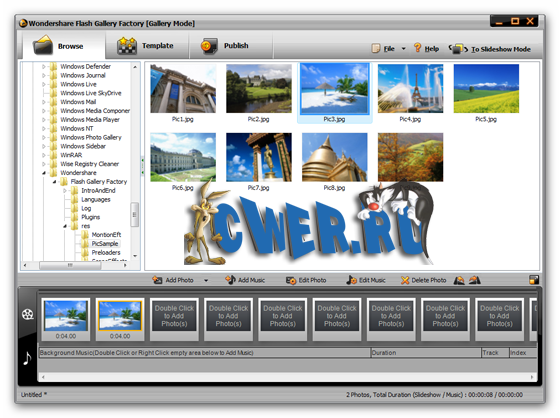Viewport: 560px width, 418px height.
Task: Collapse the Wondershare folder
Action: [x=44, y=173]
